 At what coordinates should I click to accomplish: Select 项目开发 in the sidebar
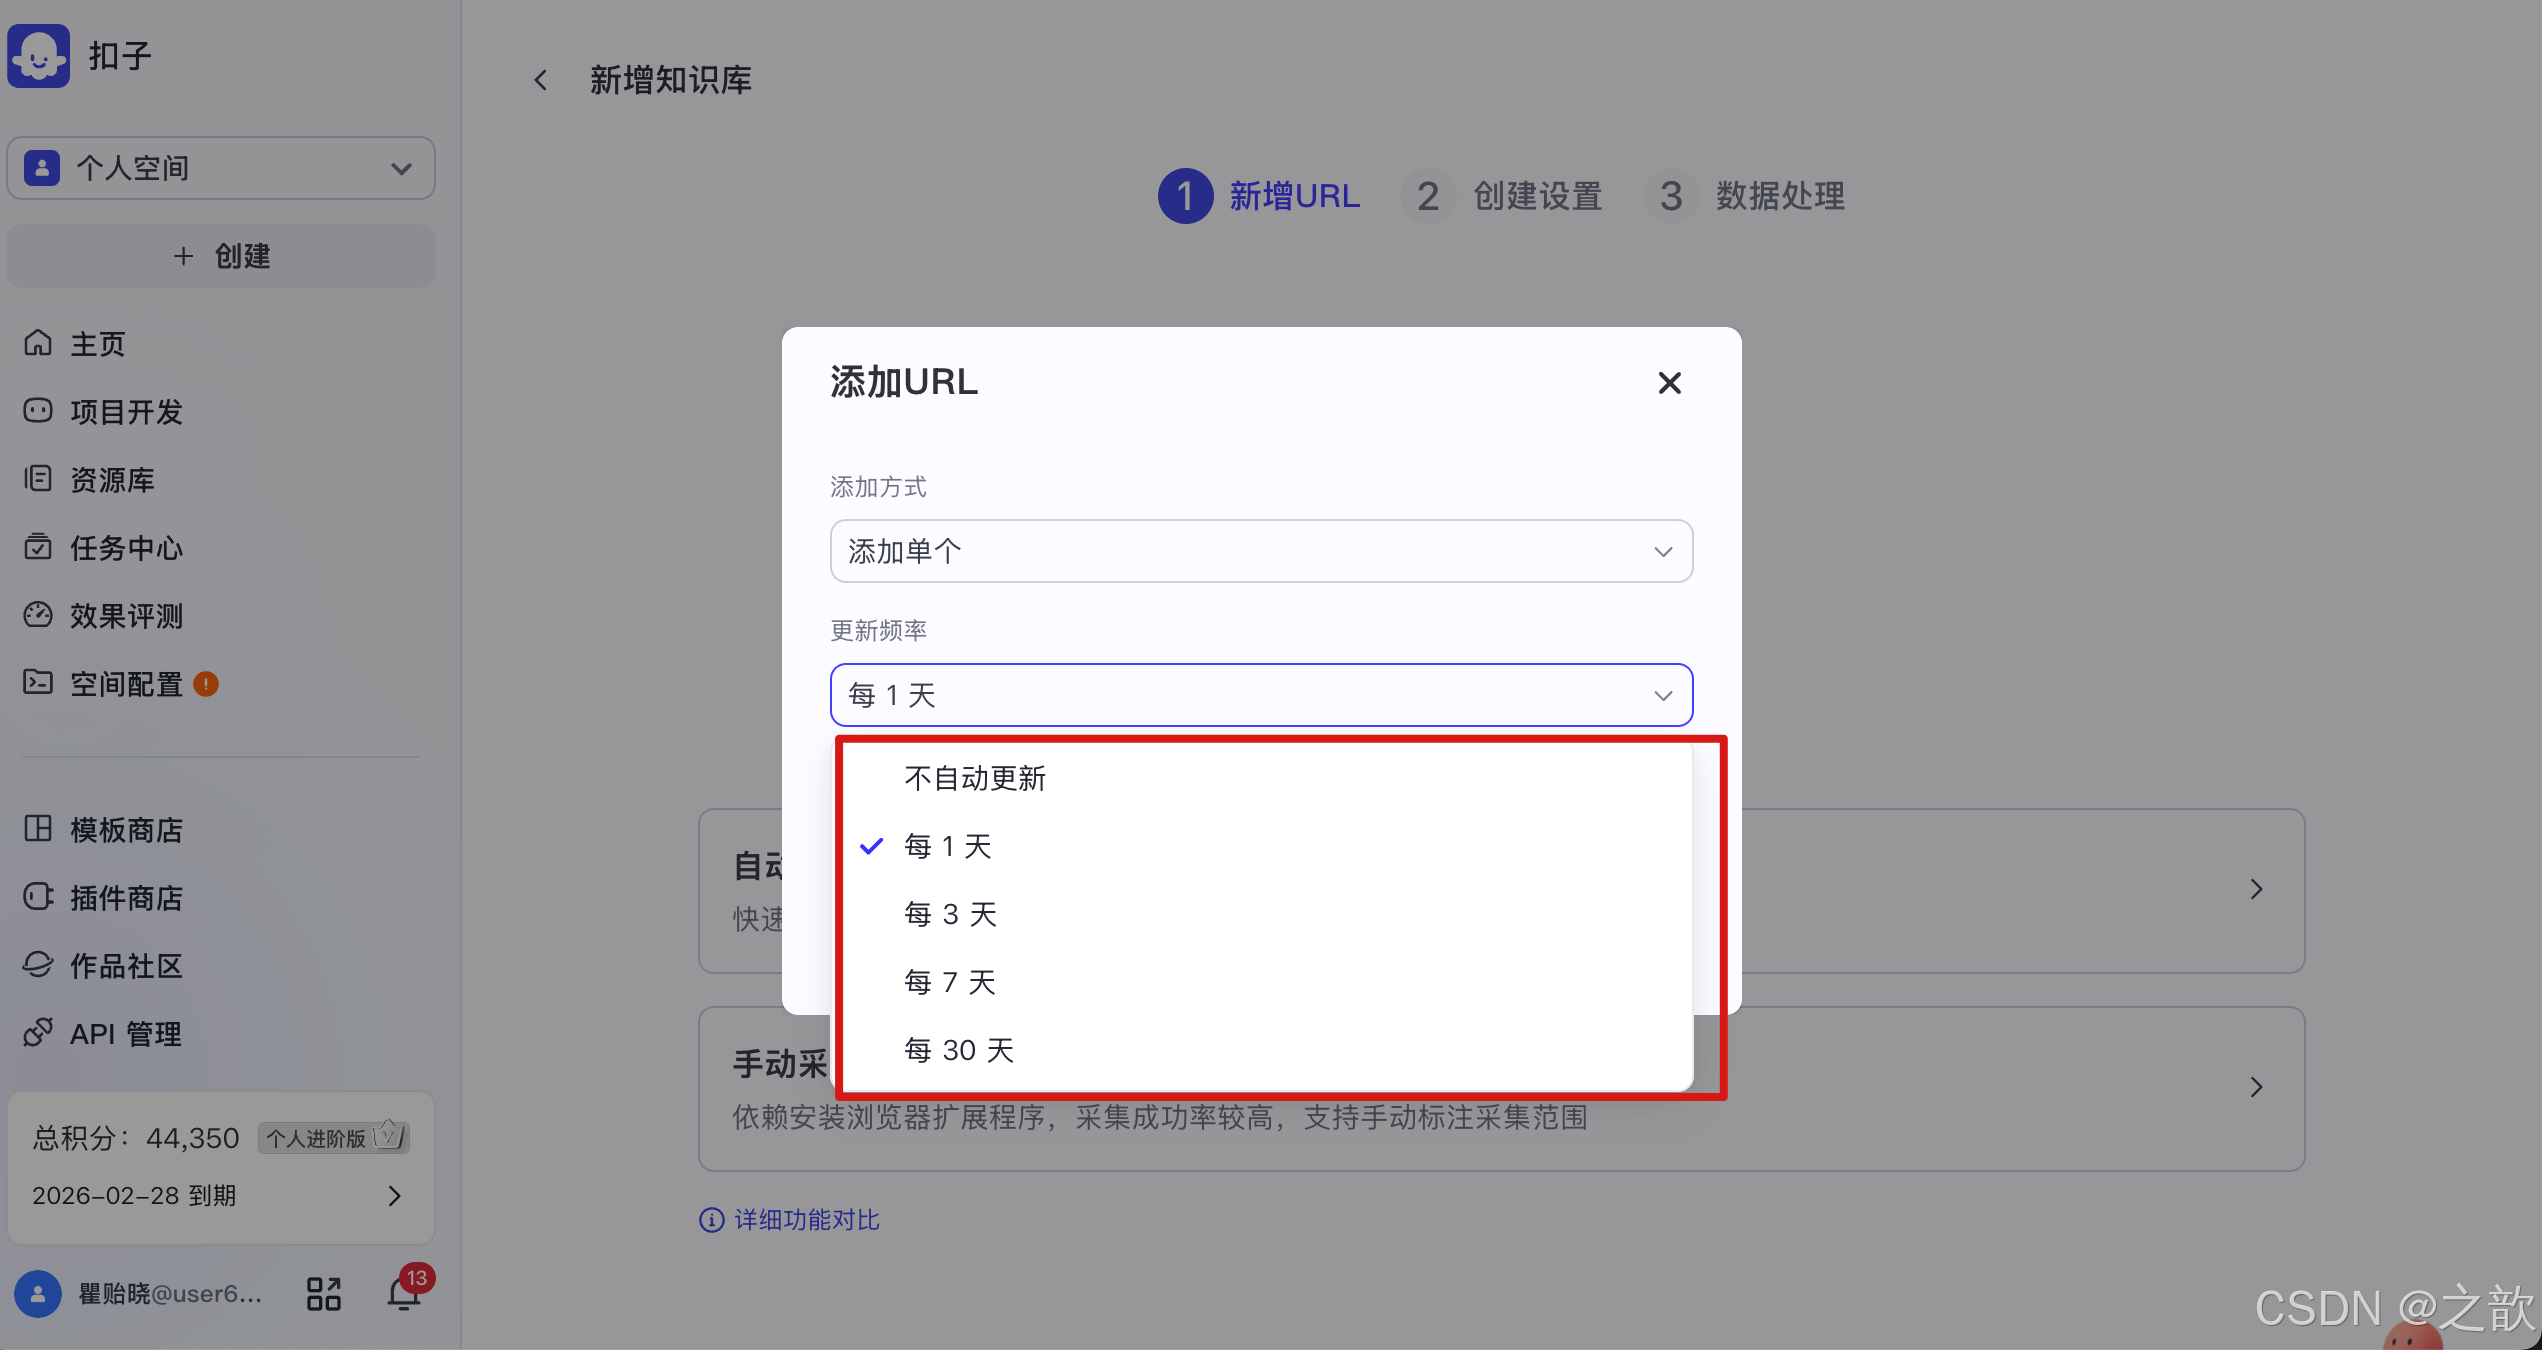tap(125, 412)
